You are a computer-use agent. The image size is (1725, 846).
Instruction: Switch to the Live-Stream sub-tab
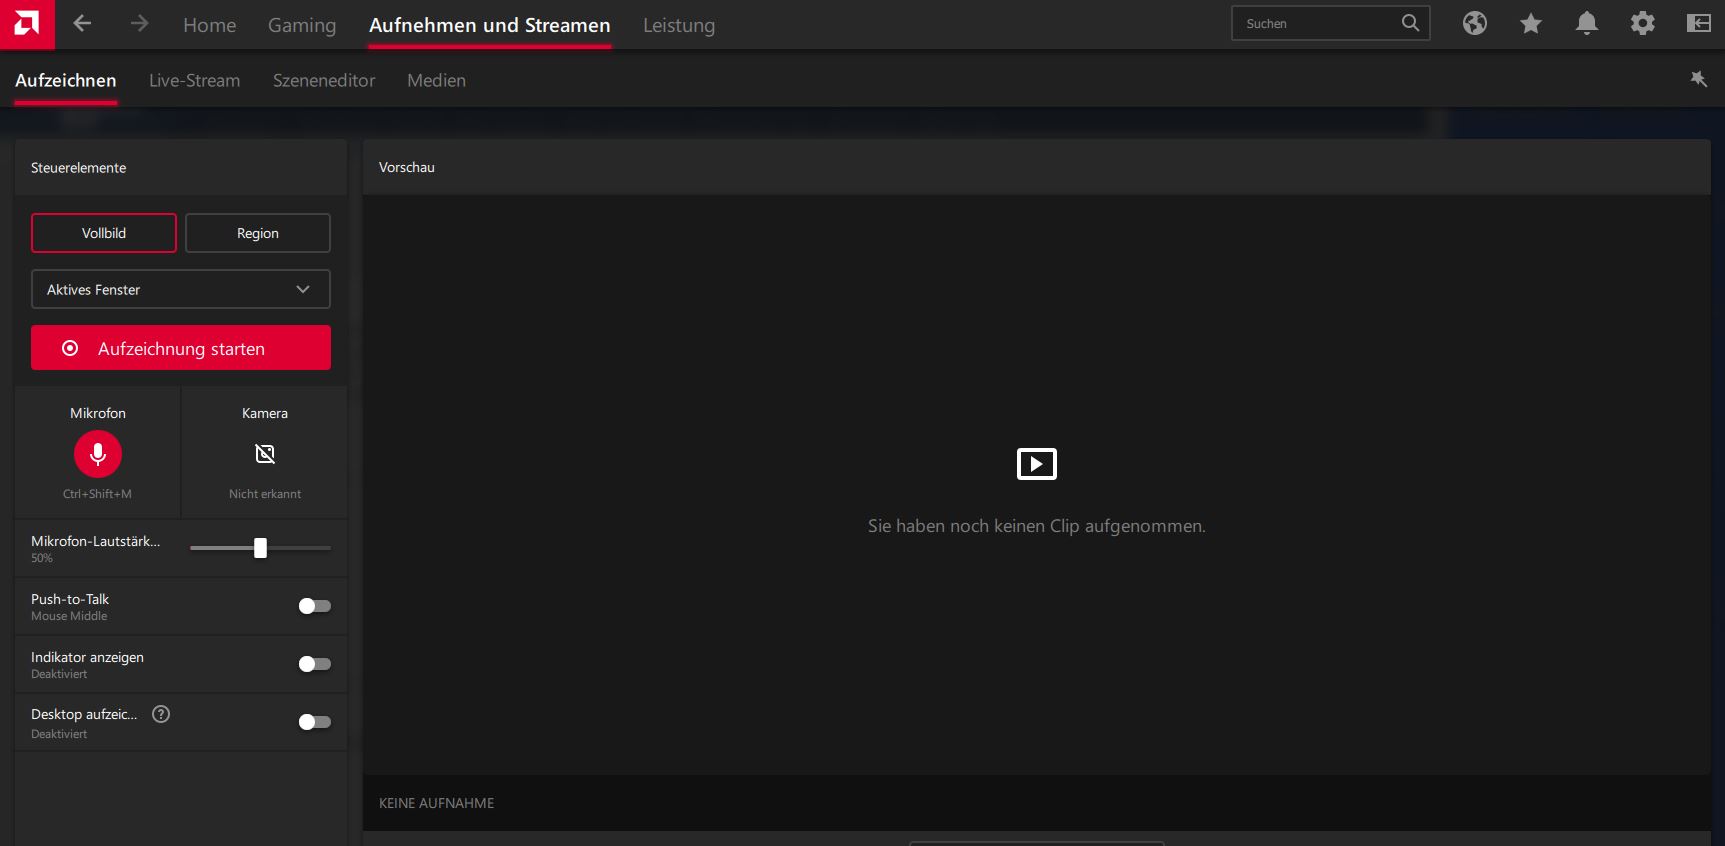pos(195,80)
